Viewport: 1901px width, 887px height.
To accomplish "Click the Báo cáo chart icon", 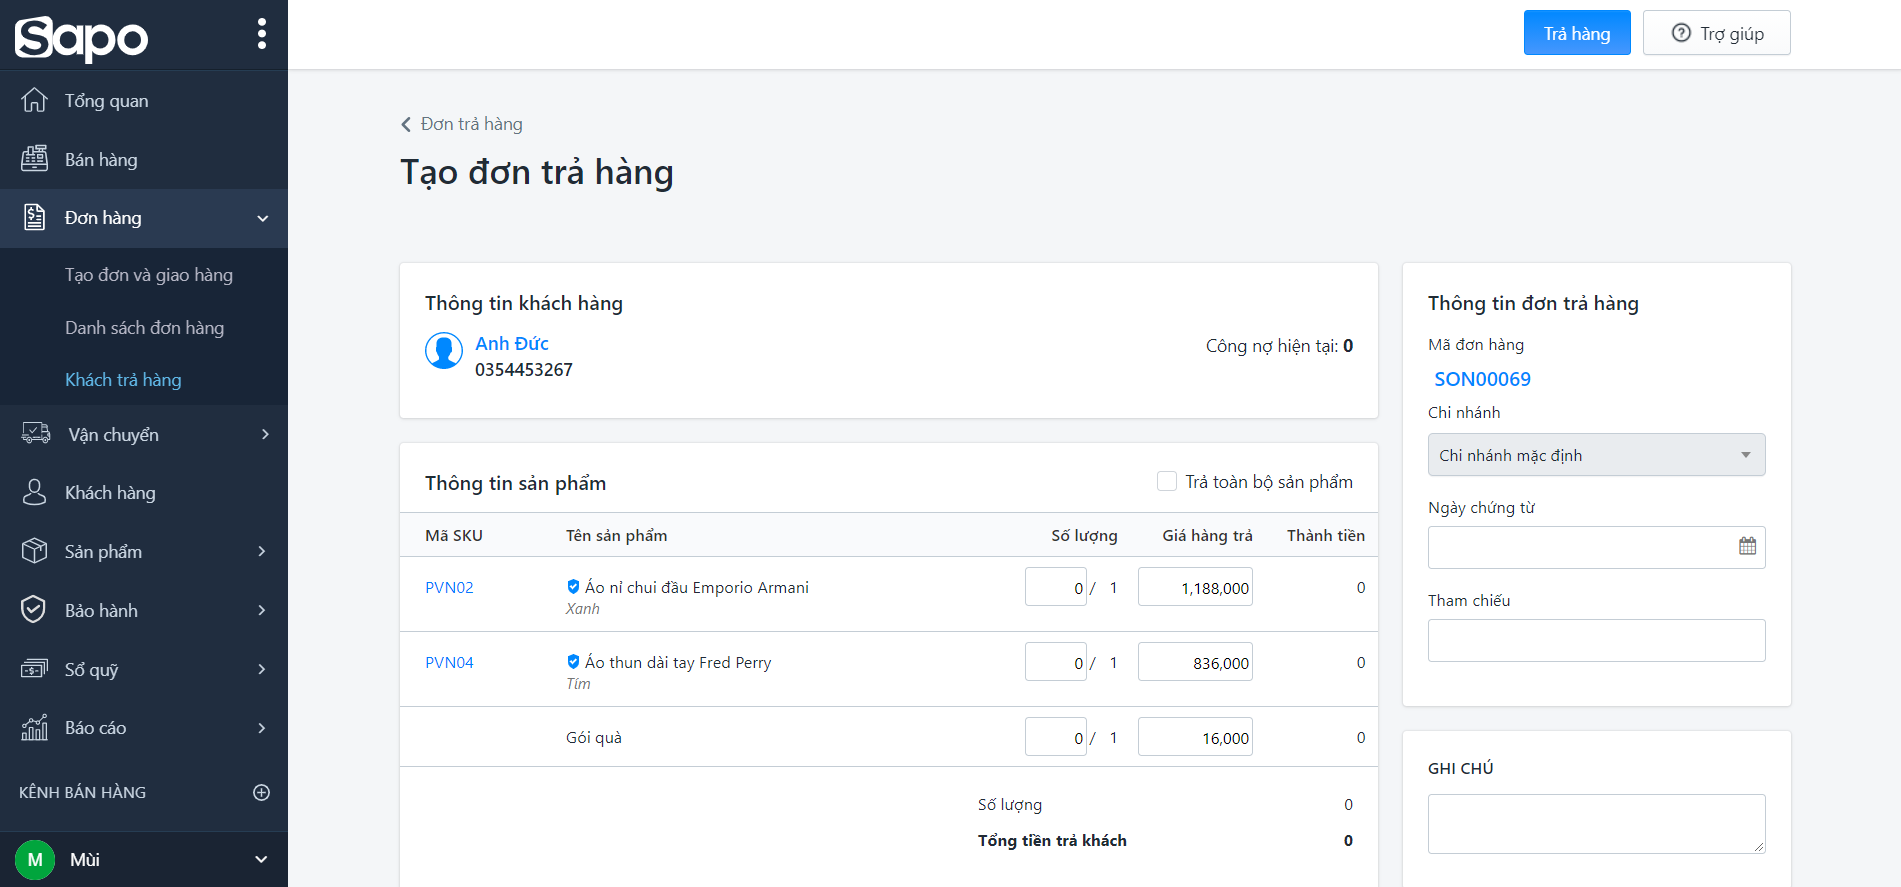I will [34, 728].
